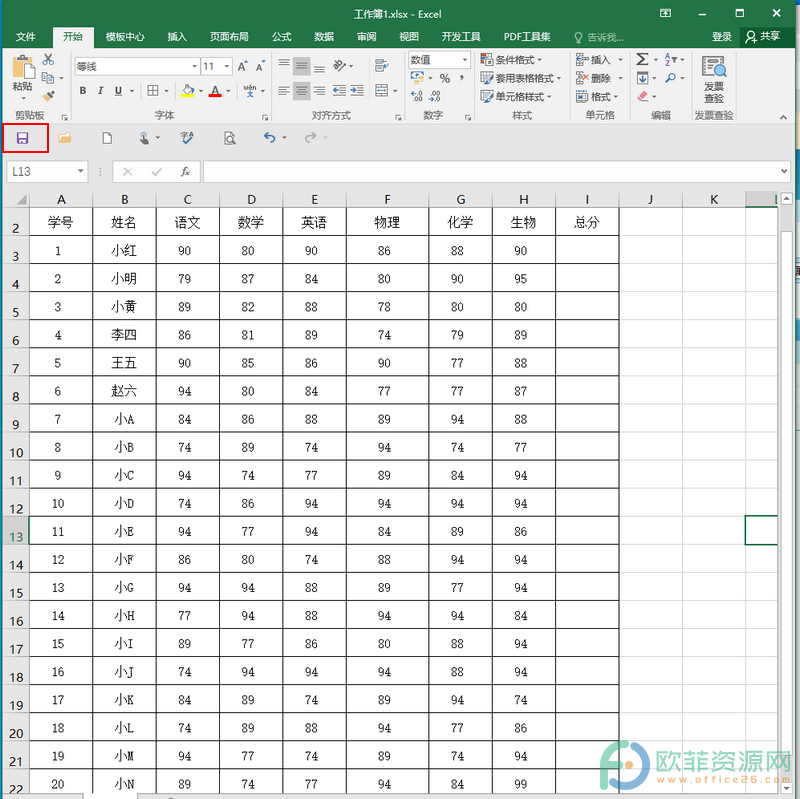Screen dimensions: 800x799
Task: Open Cell Styles (单元格样式) menu
Action: (x=516, y=96)
